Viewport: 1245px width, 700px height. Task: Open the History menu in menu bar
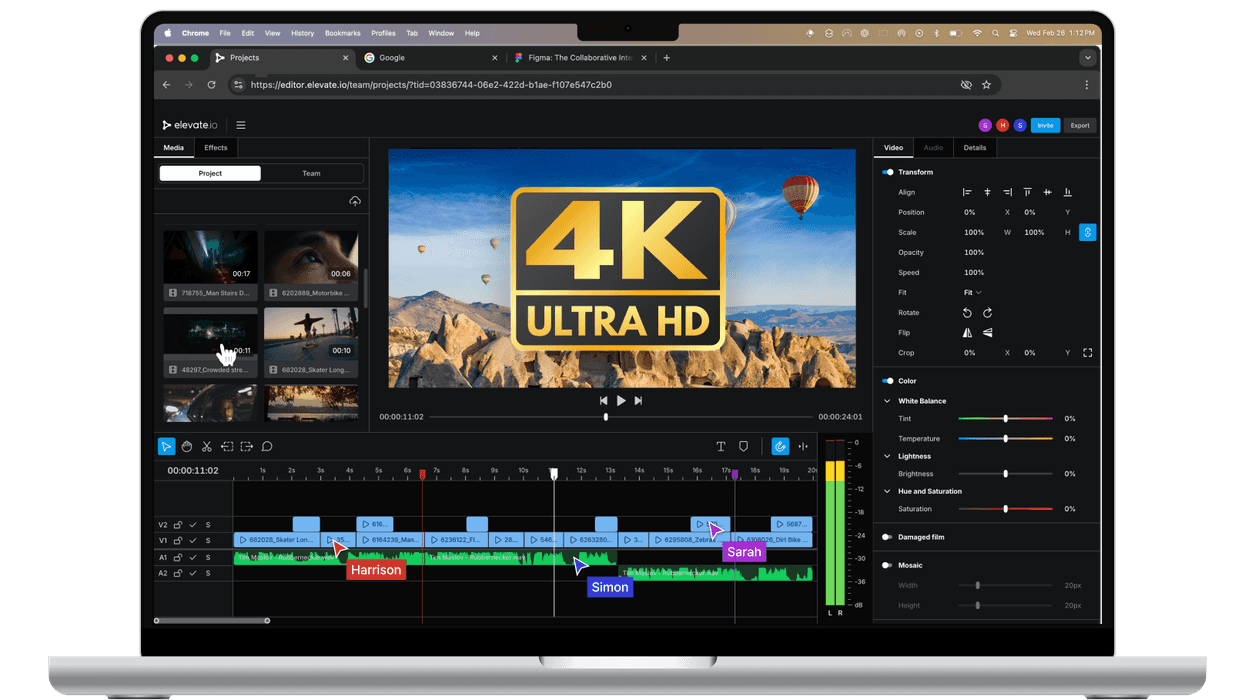click(302, 33)
